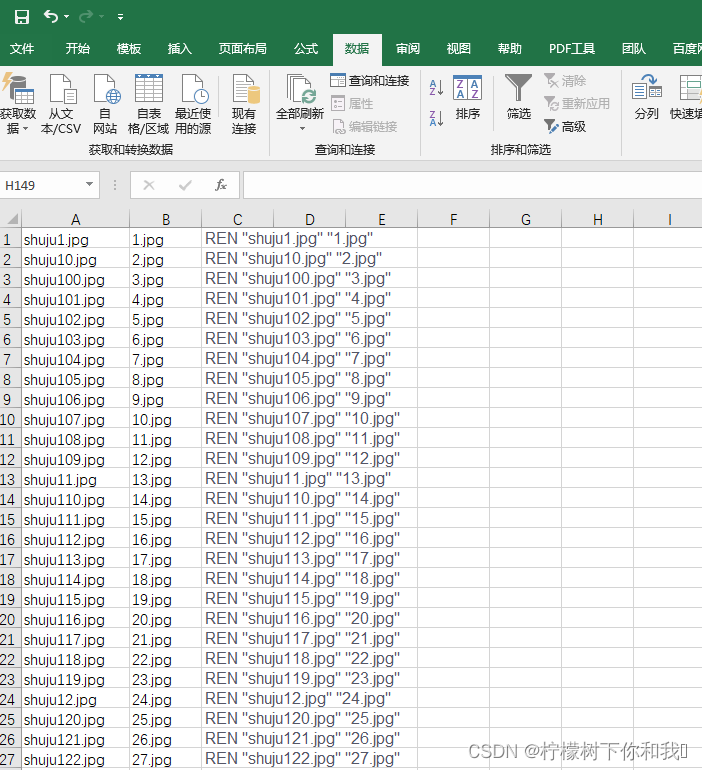
Task: Click the 编辑链接 button
Action: click(364, 127)
